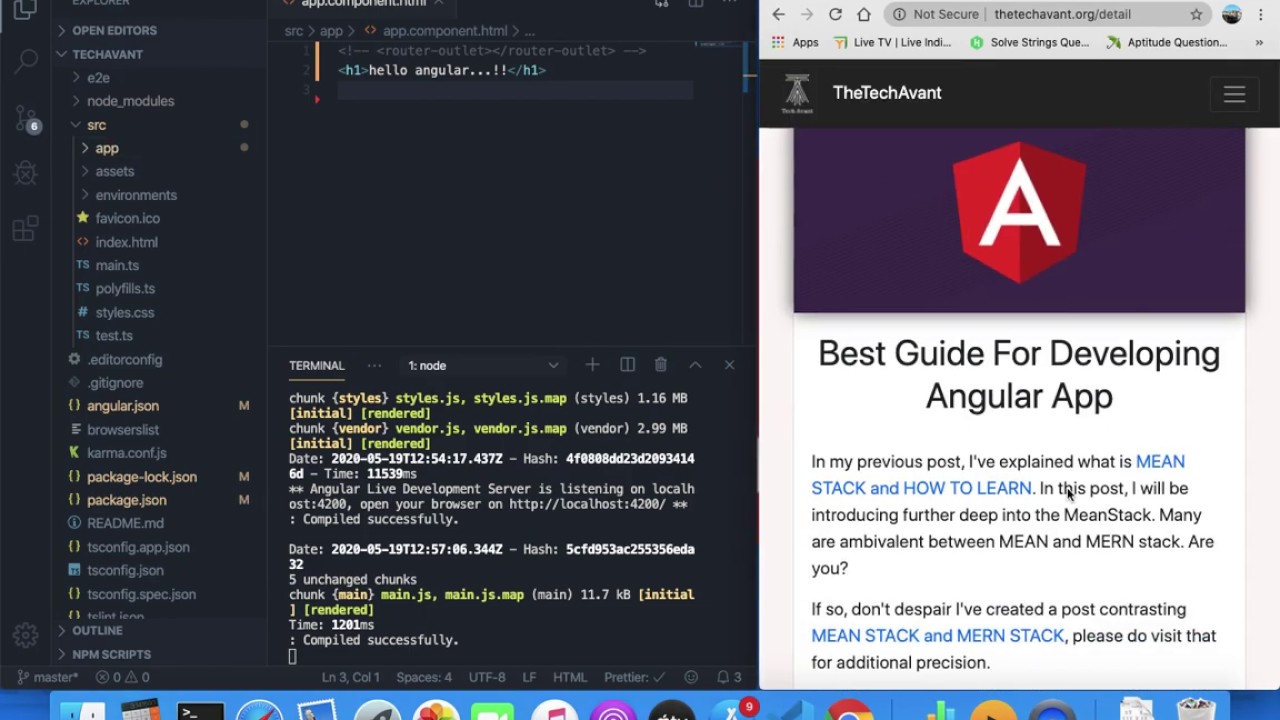Kill terminal using the trash icon

[661, 365]
